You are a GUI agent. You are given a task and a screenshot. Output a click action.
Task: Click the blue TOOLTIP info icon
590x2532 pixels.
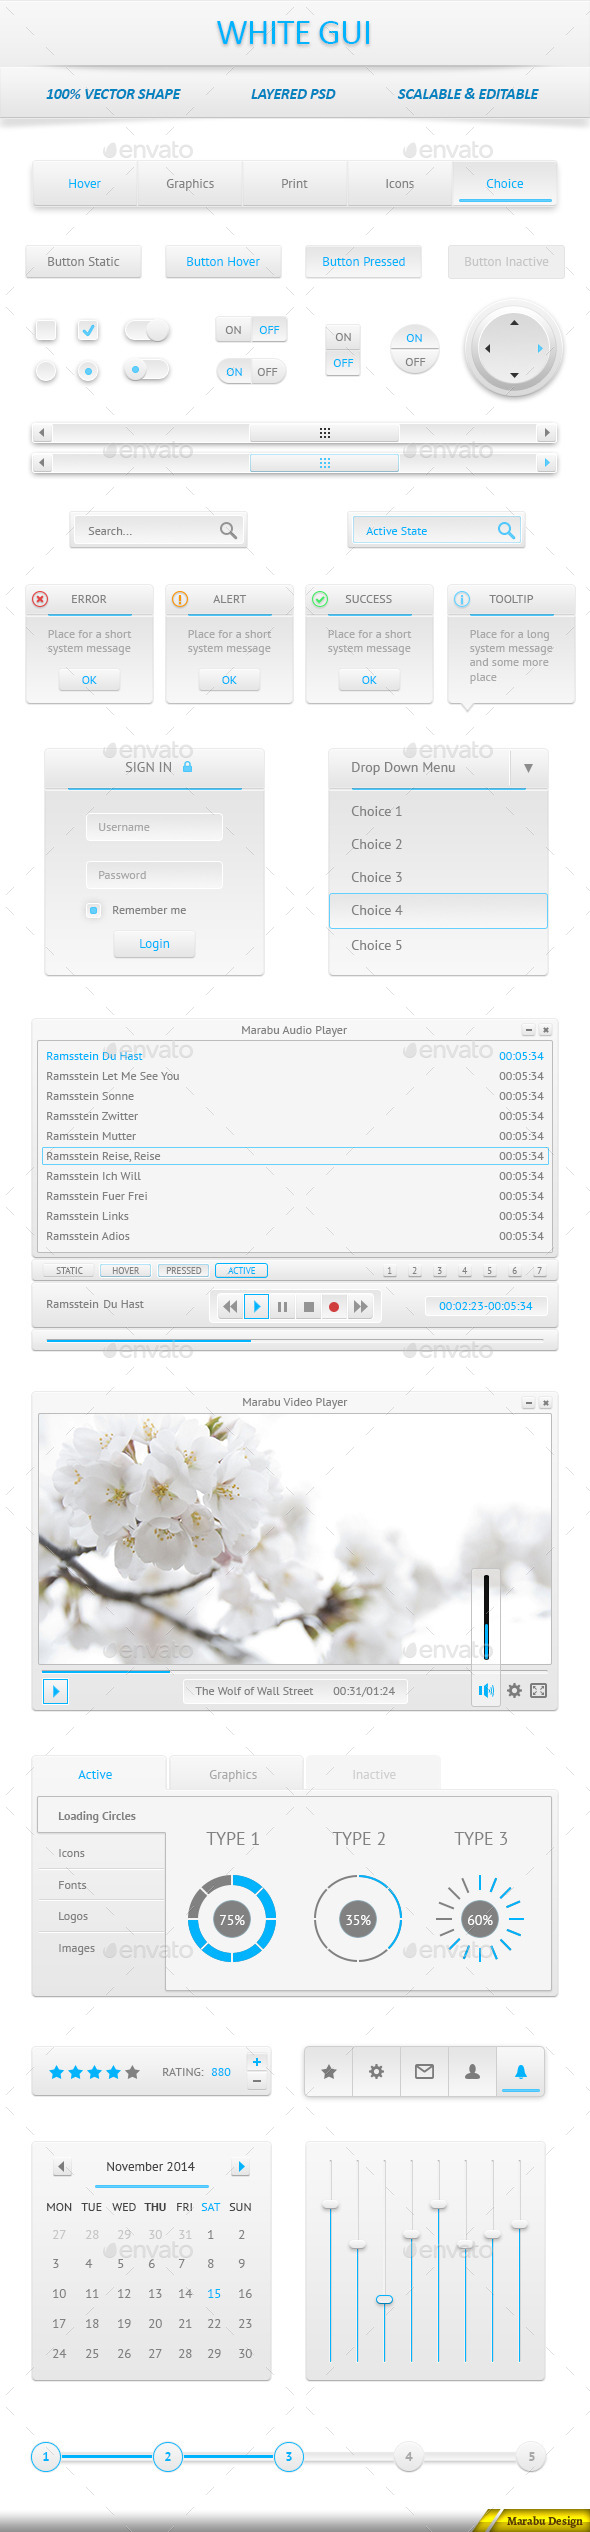(462, 599)
